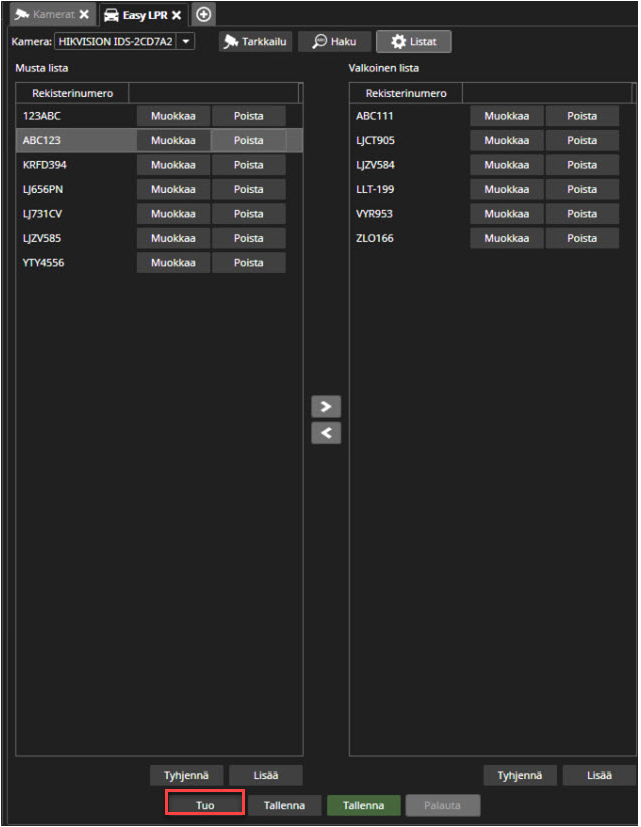Expand the Kamera dropdown list
This screenshot has height=827, width=641.
tap(186, 42)
